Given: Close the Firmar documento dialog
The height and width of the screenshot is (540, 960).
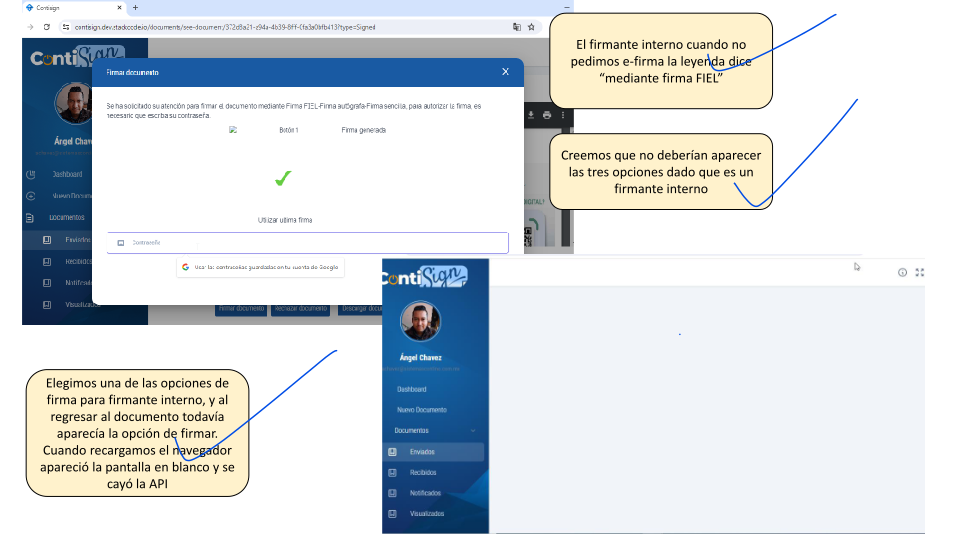Looking at the screenshot, I should tap(506, 72).
